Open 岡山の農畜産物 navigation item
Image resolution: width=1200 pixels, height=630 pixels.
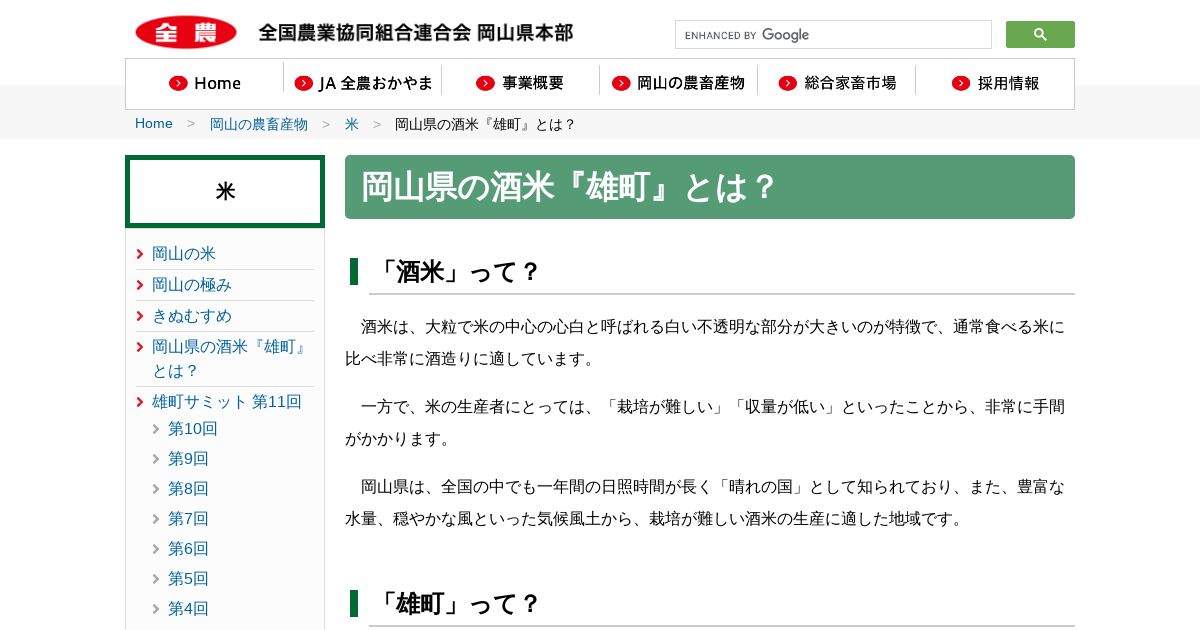point(678,83)
